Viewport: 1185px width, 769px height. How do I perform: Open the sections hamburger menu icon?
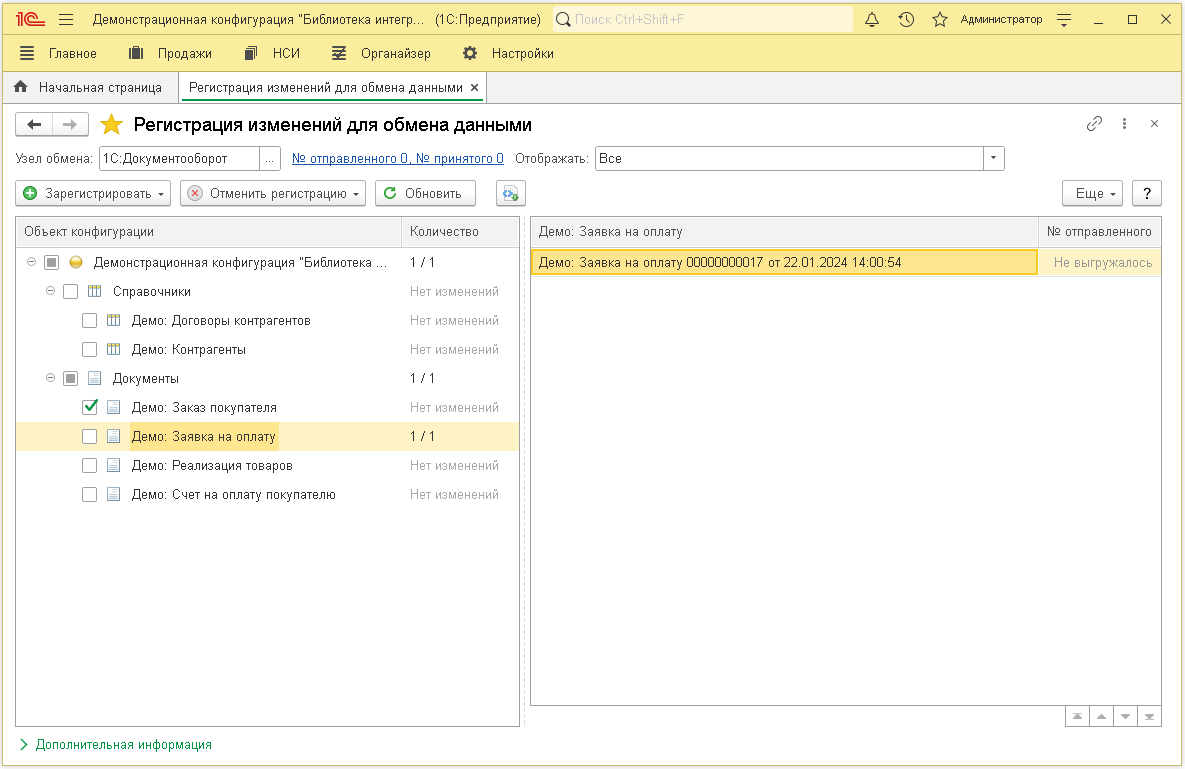(x=66, y=19)
